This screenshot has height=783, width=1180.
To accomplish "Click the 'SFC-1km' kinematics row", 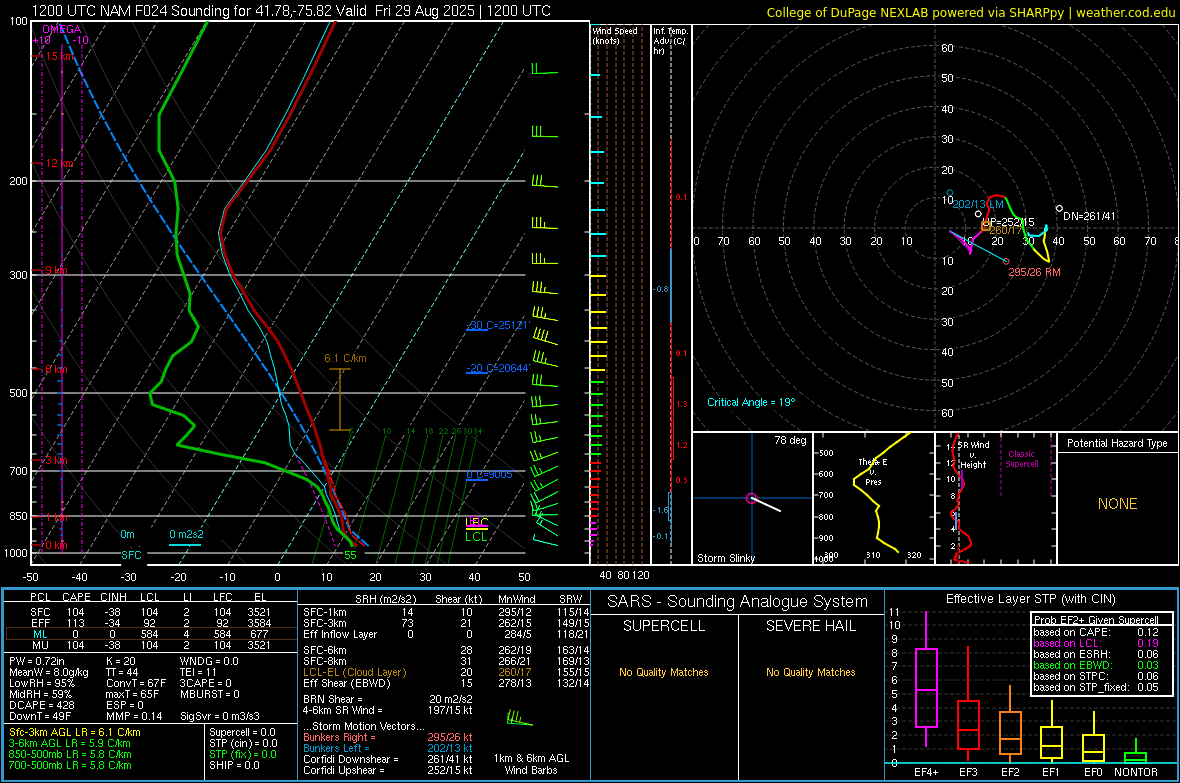I will coord(446,612).
